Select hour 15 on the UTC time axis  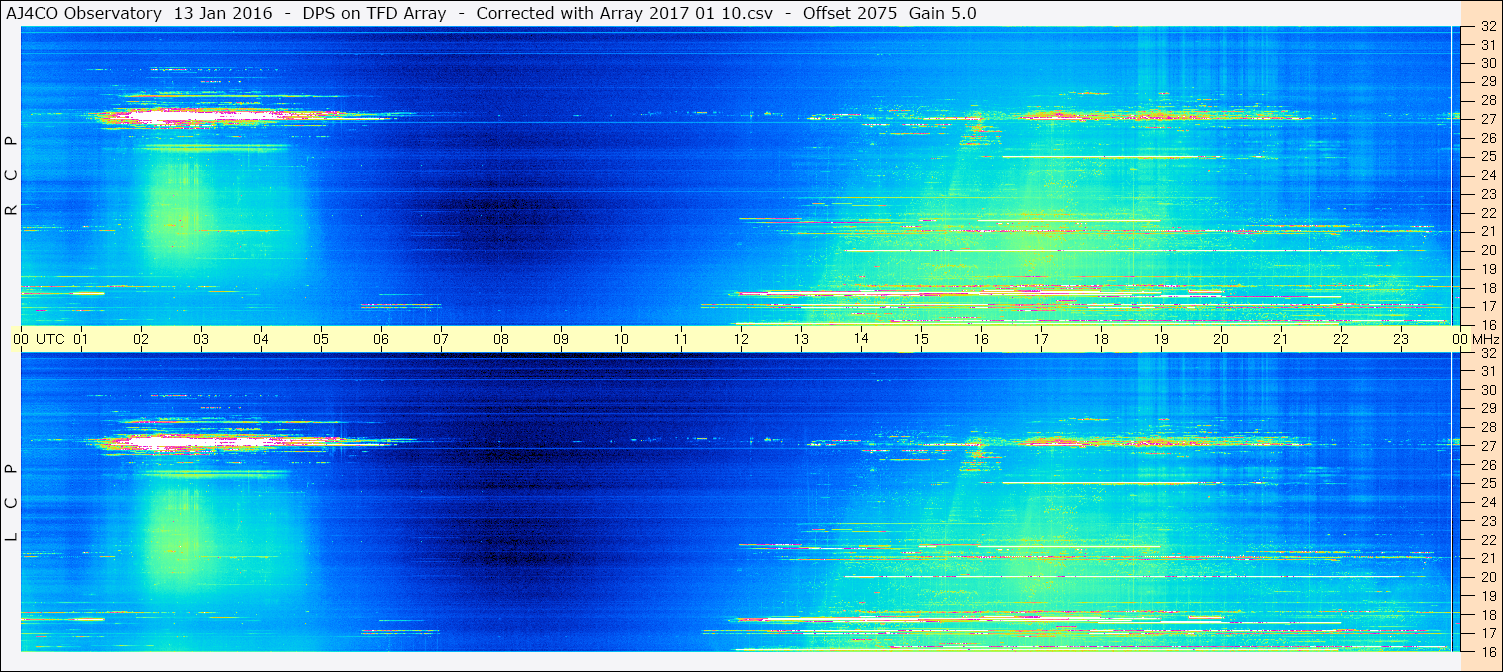pyautogui.click(x=921, y=339)
